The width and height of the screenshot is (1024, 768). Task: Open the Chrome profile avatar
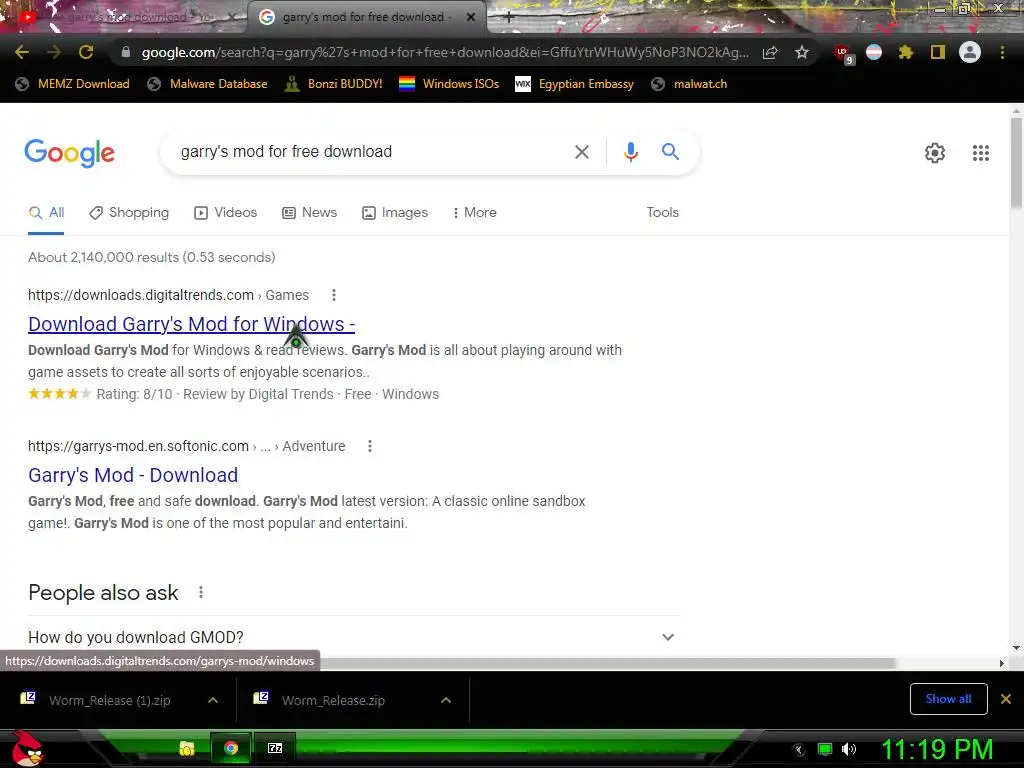point(970,52)
